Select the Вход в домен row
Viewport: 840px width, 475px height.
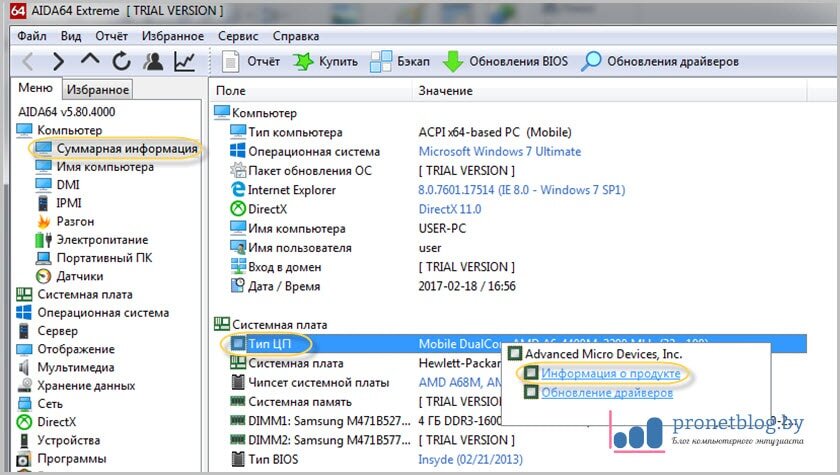tap(509, 267)
